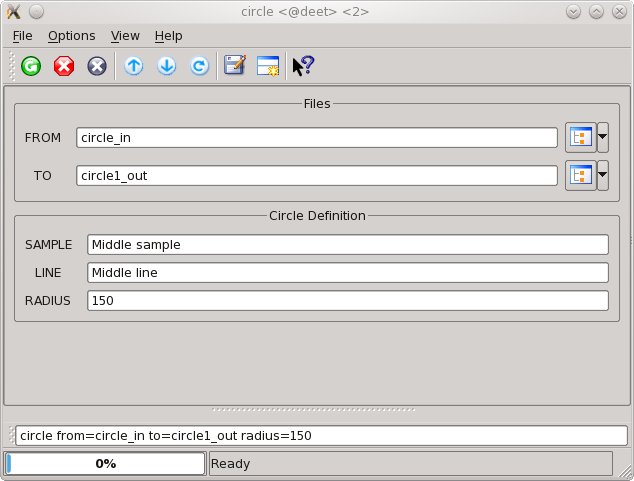This screenshot has width=634, height=481.
Task: Open the Options menu
Action: [71, 35]
